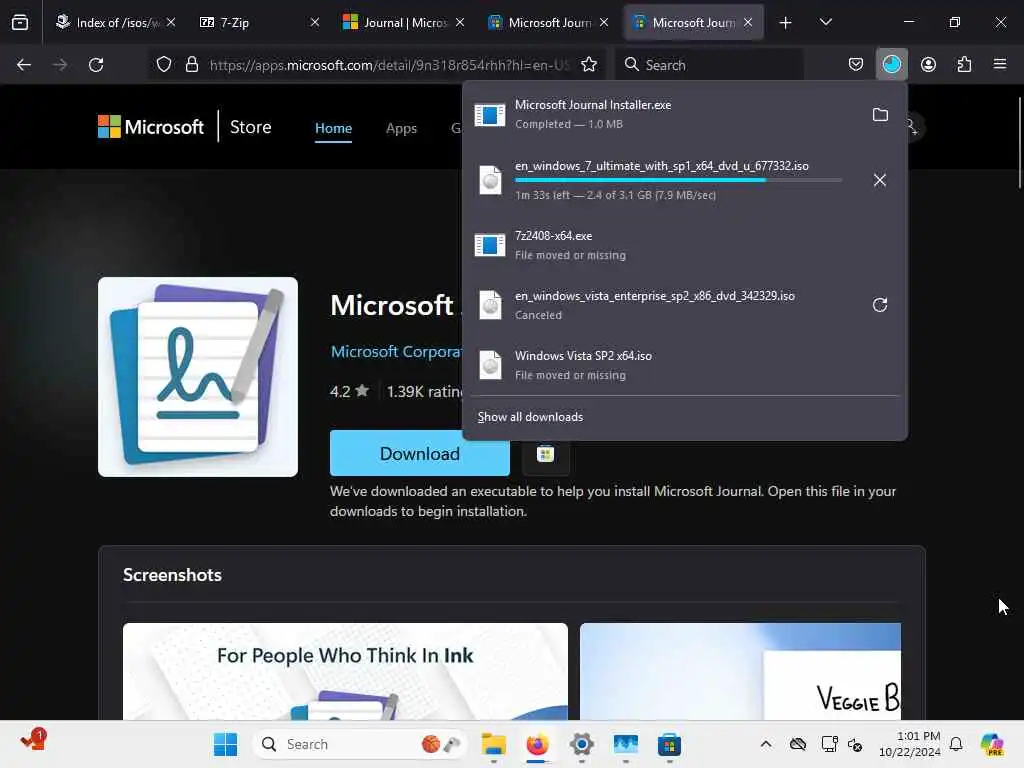The image size is (1024, 768).
Task: Open the Store link in header
Action: pos(251,127)
